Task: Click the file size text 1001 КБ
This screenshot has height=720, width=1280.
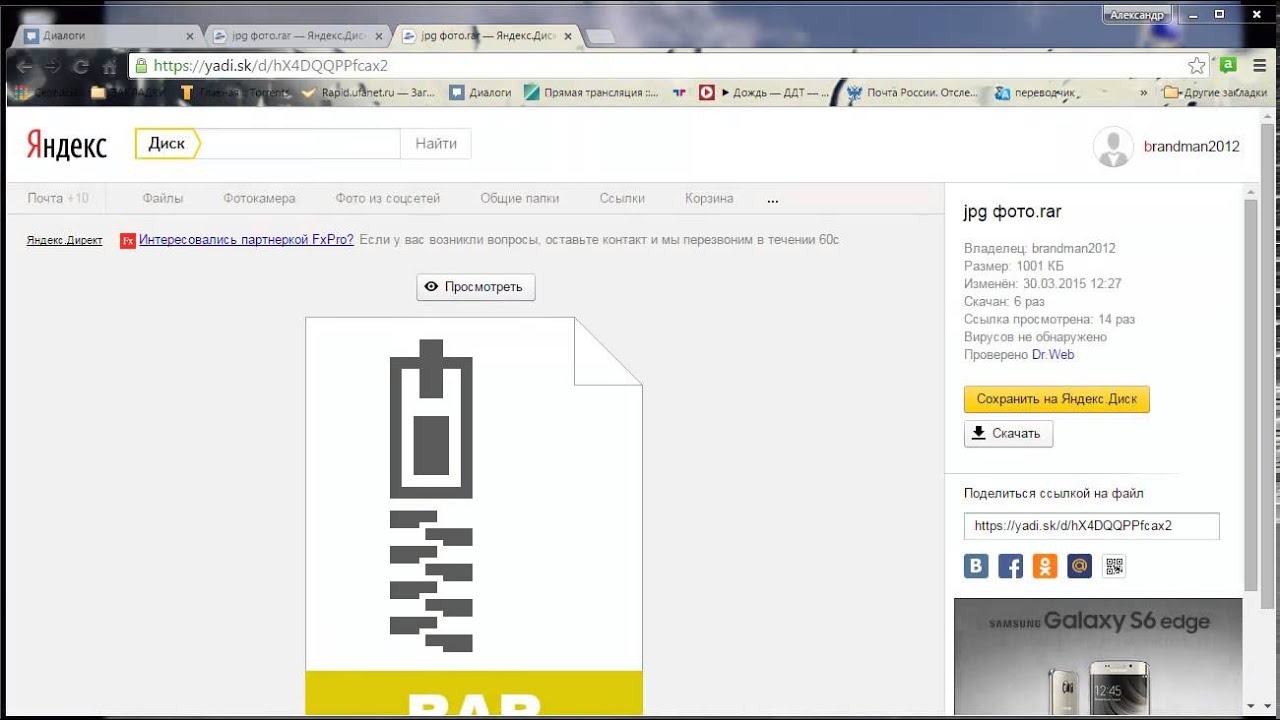Action: point(1040,266)
